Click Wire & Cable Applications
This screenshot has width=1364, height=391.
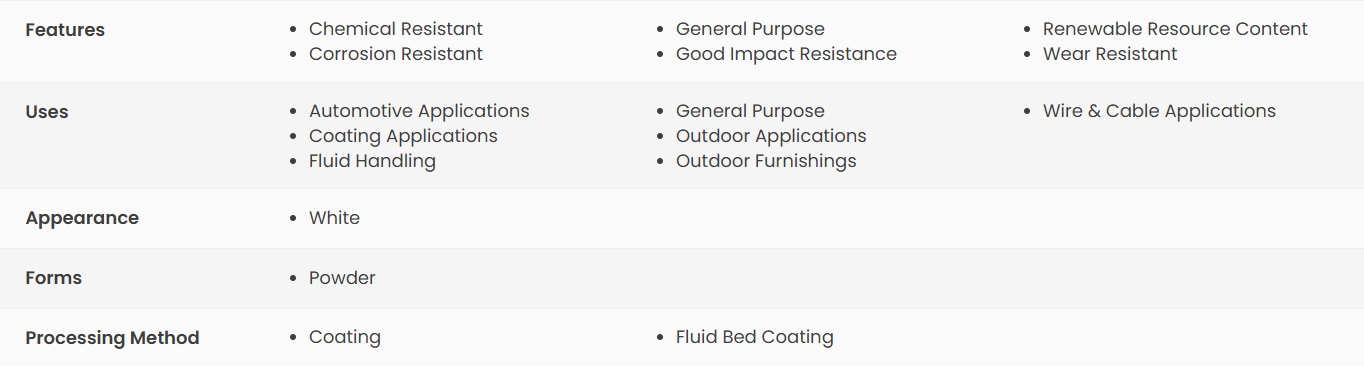coord(1159,111)
